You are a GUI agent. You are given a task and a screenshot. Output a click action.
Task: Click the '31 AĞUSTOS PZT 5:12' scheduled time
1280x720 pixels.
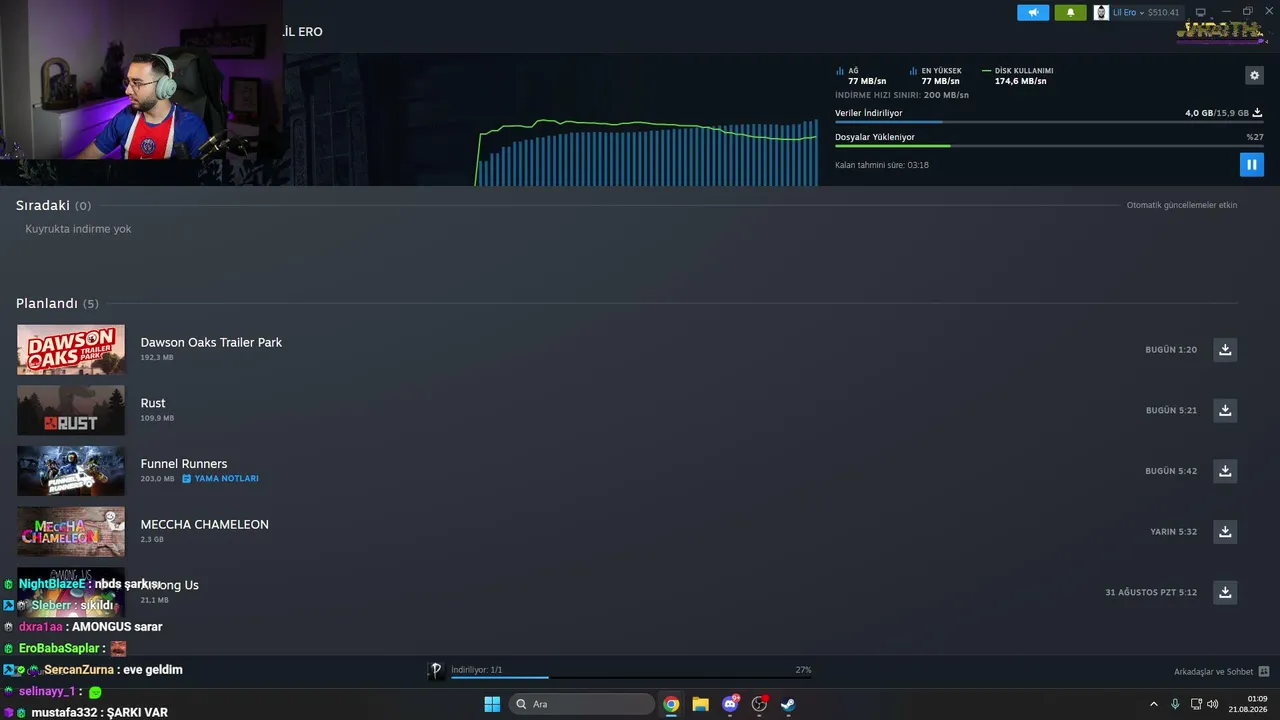(x=1151, y=592)
